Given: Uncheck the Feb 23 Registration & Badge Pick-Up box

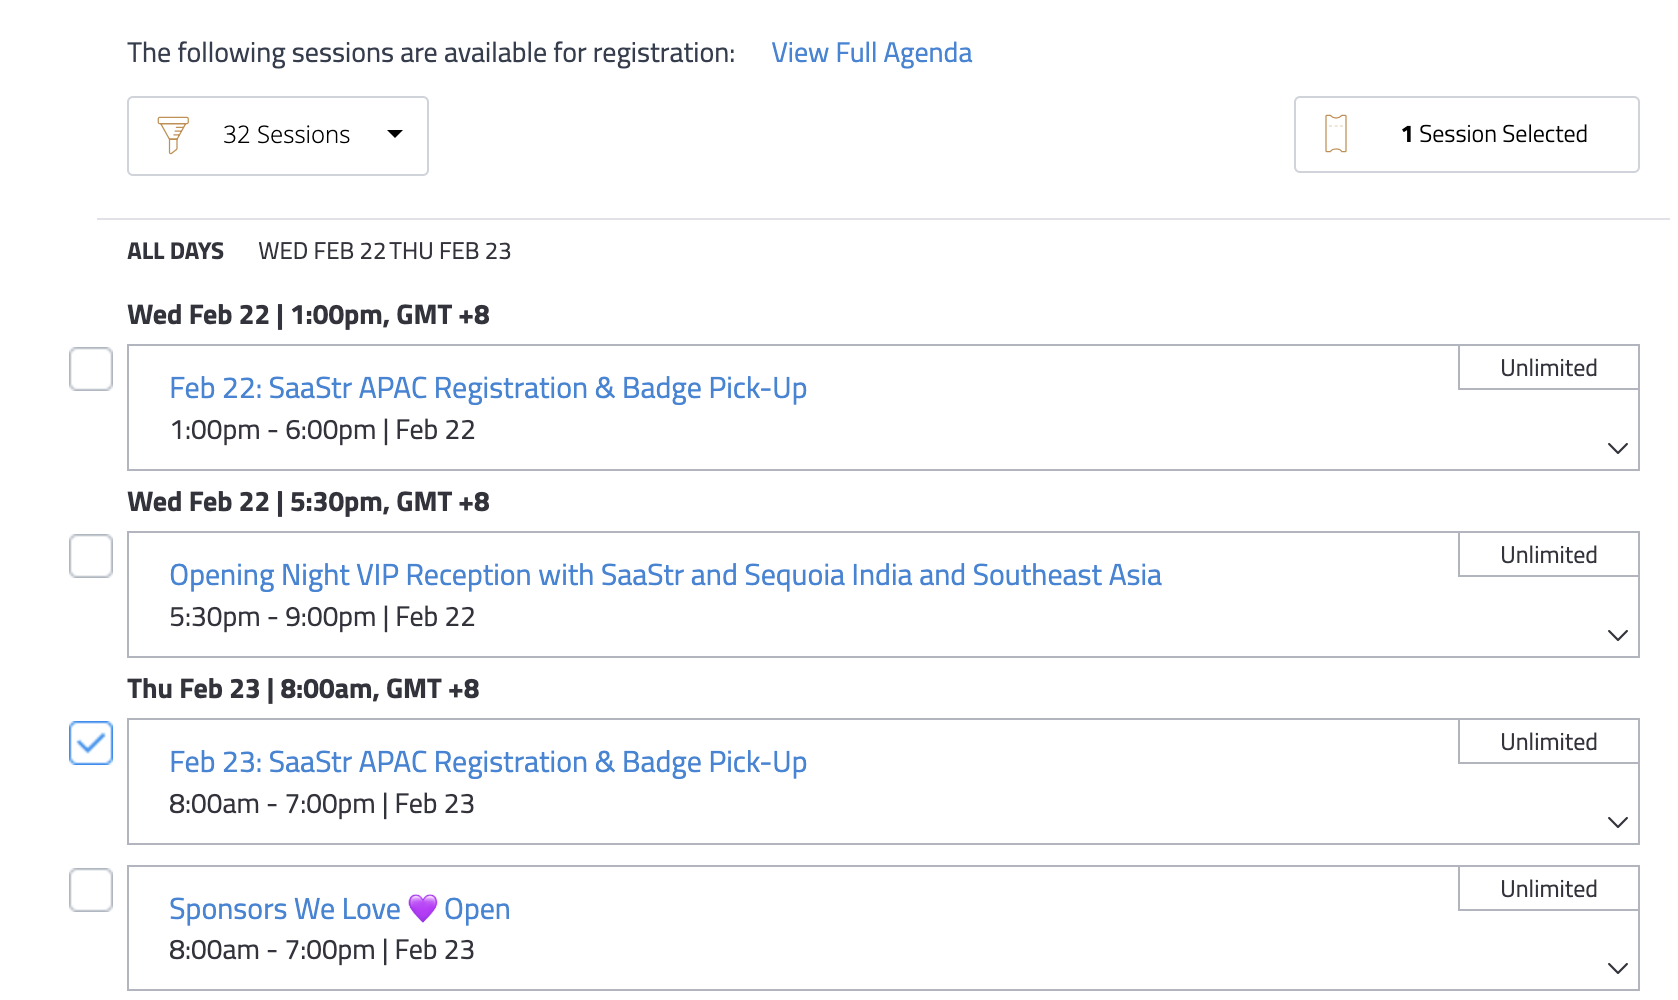Looking at the screenshot, I should point(91,743).
